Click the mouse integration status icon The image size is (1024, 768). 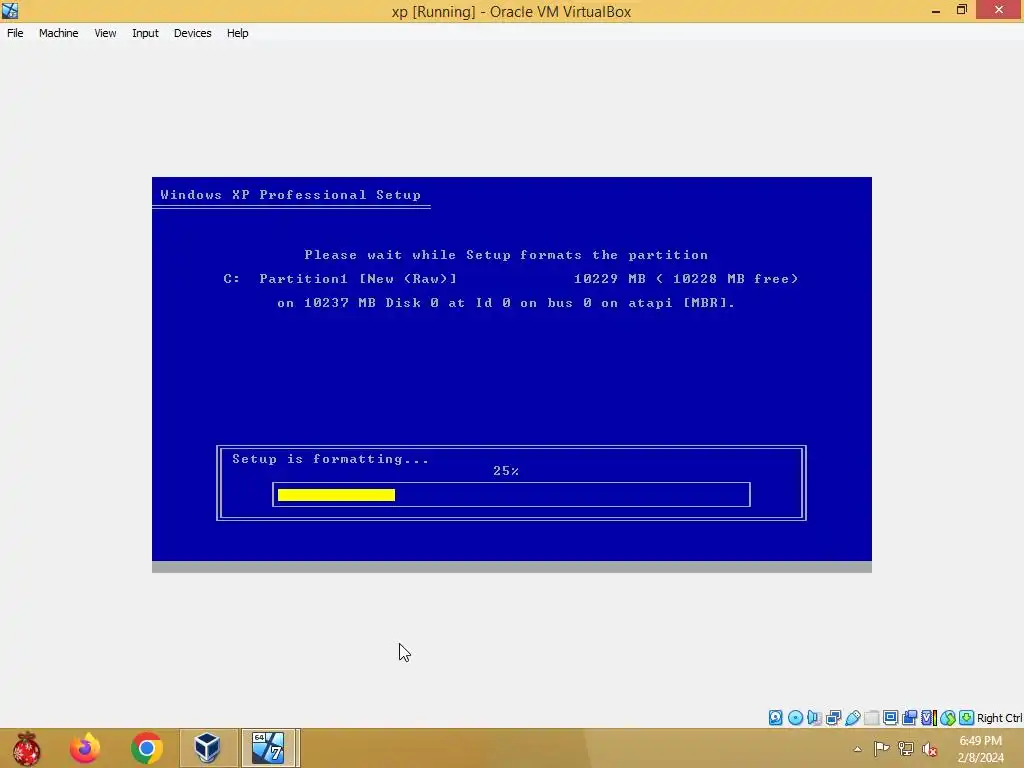click(948, 718)
